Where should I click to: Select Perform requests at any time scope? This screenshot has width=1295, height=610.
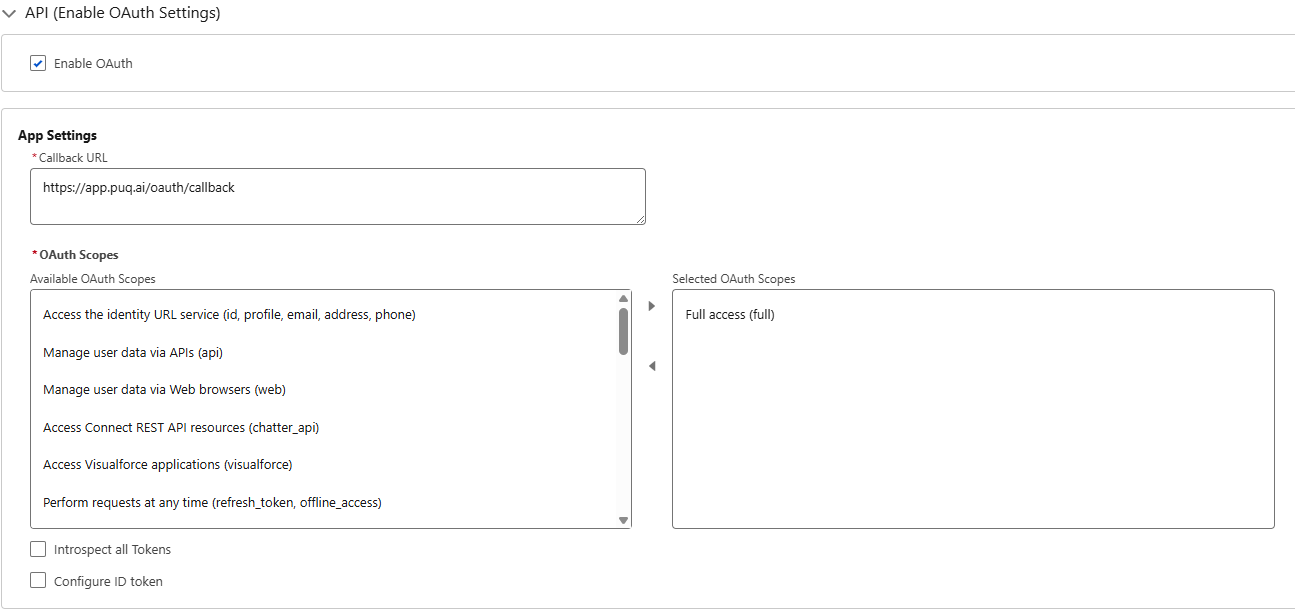point(212,502)
